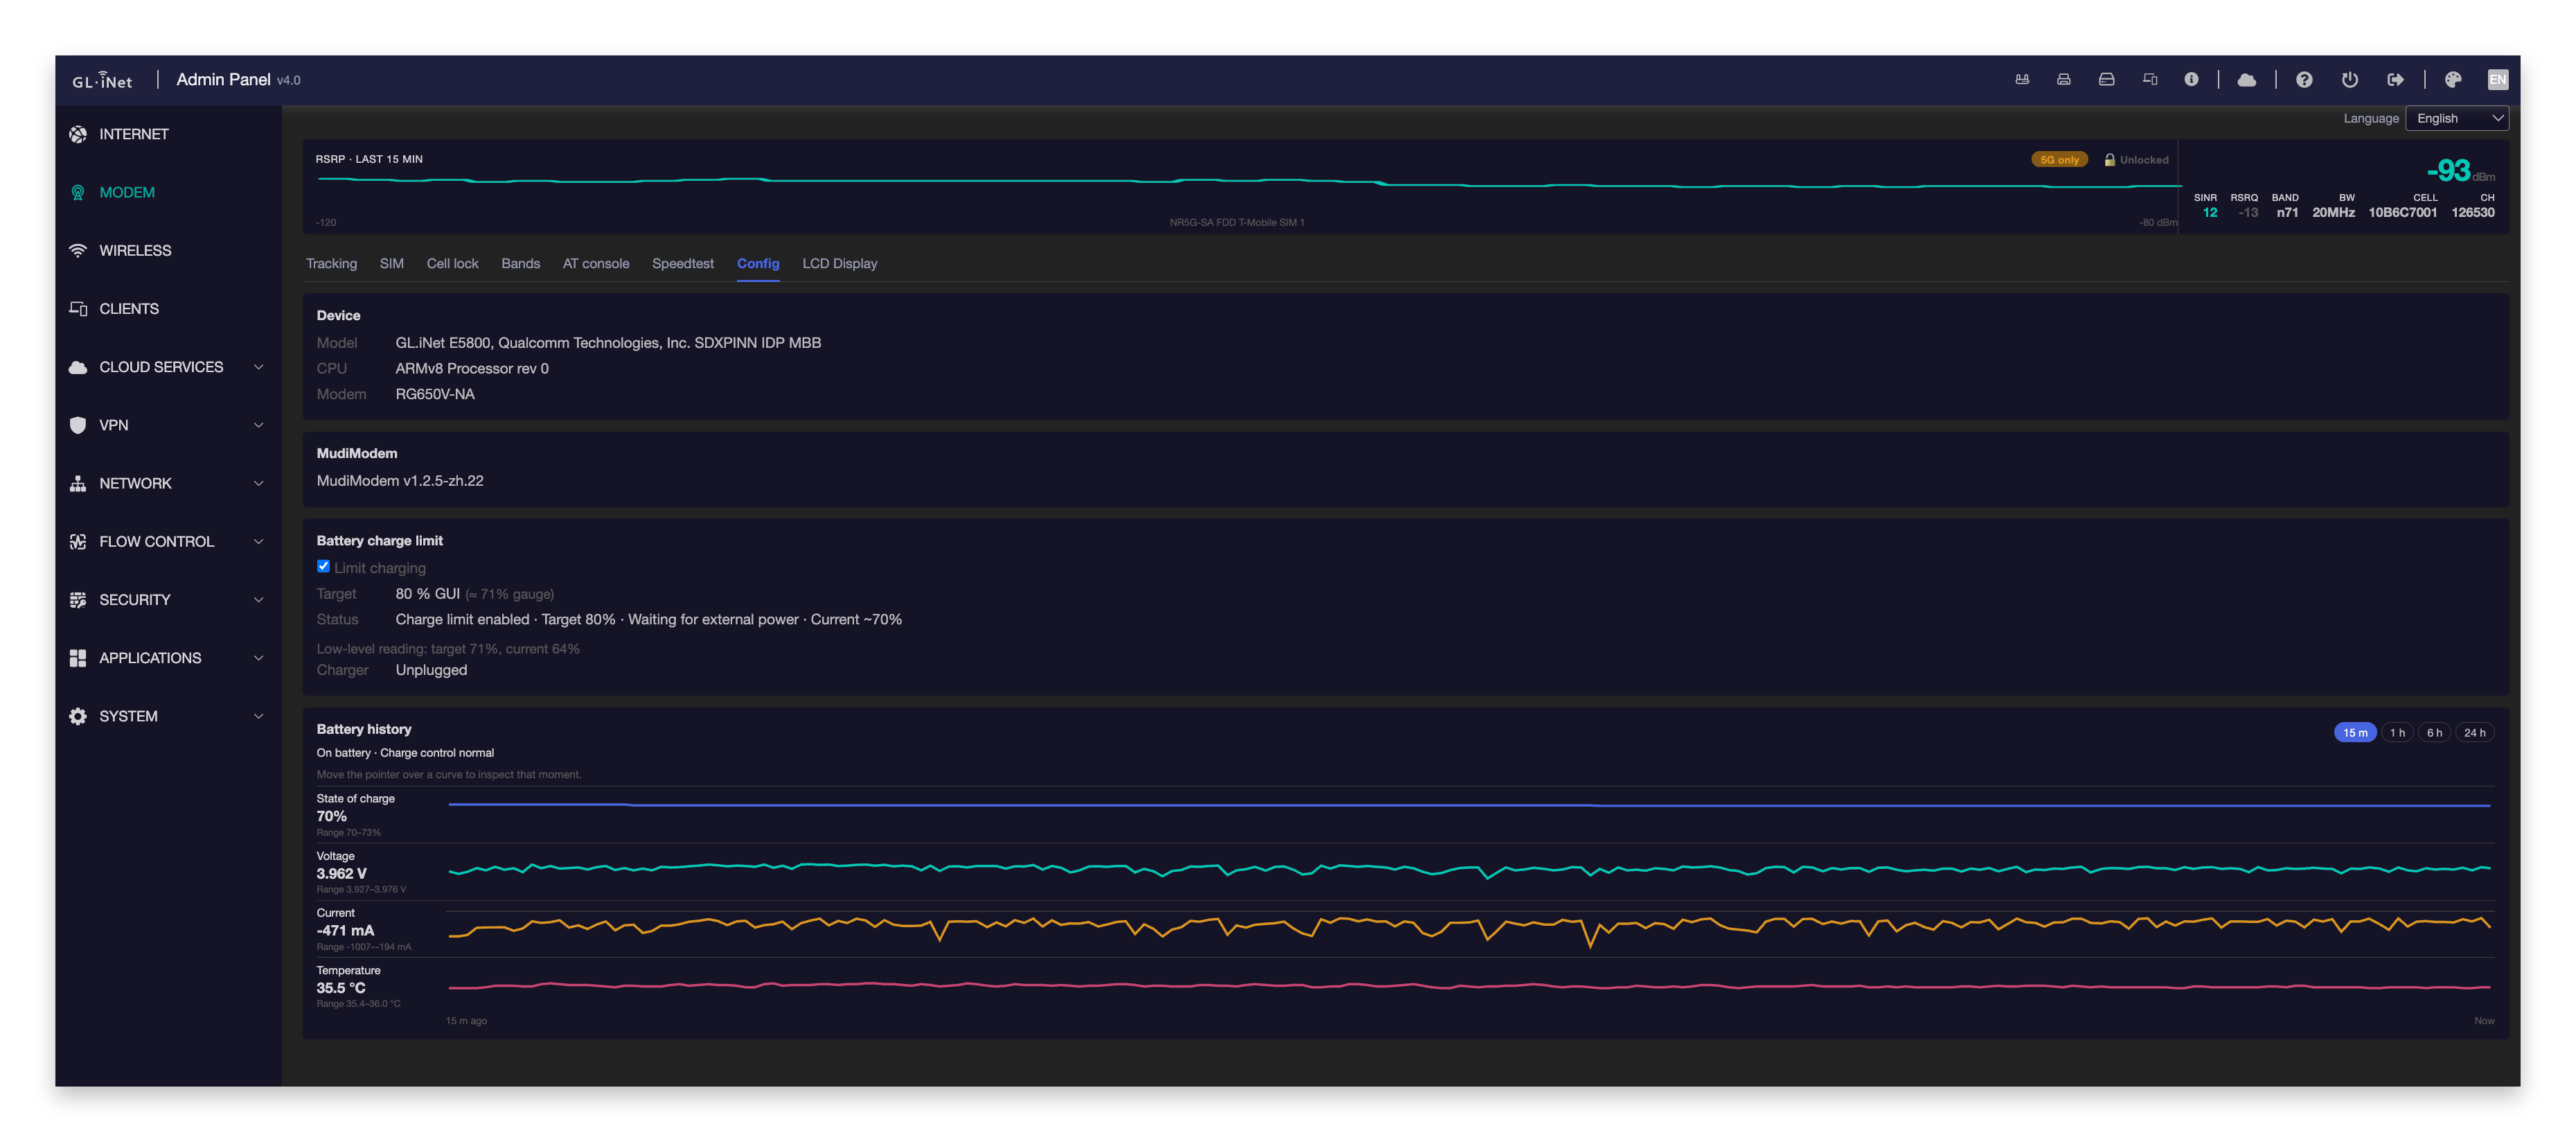Open the Language dropdown set to English
The image size is (2576, 1142).
click(x=2456, y=119)
